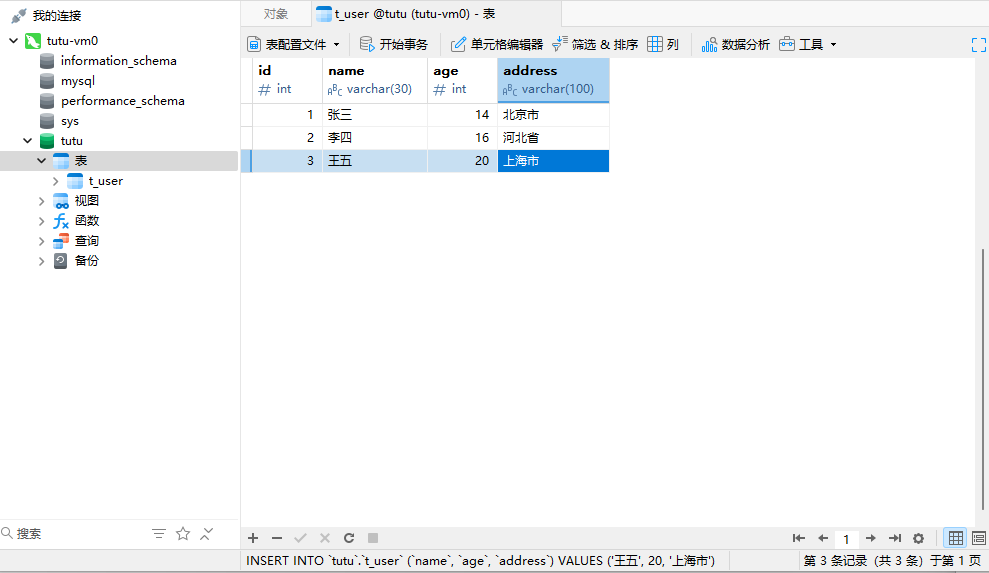Select age cell 14
The image size is (989, 573).
pyautogui.click(x=462, y=115)
